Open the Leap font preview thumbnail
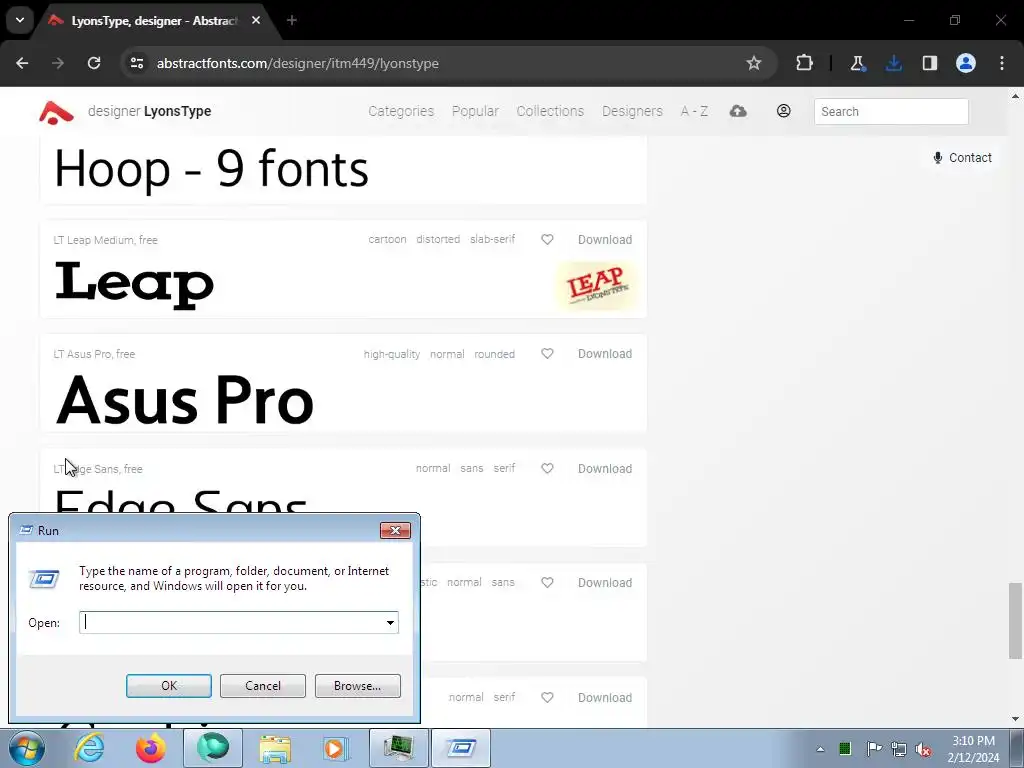 [596, 285]
